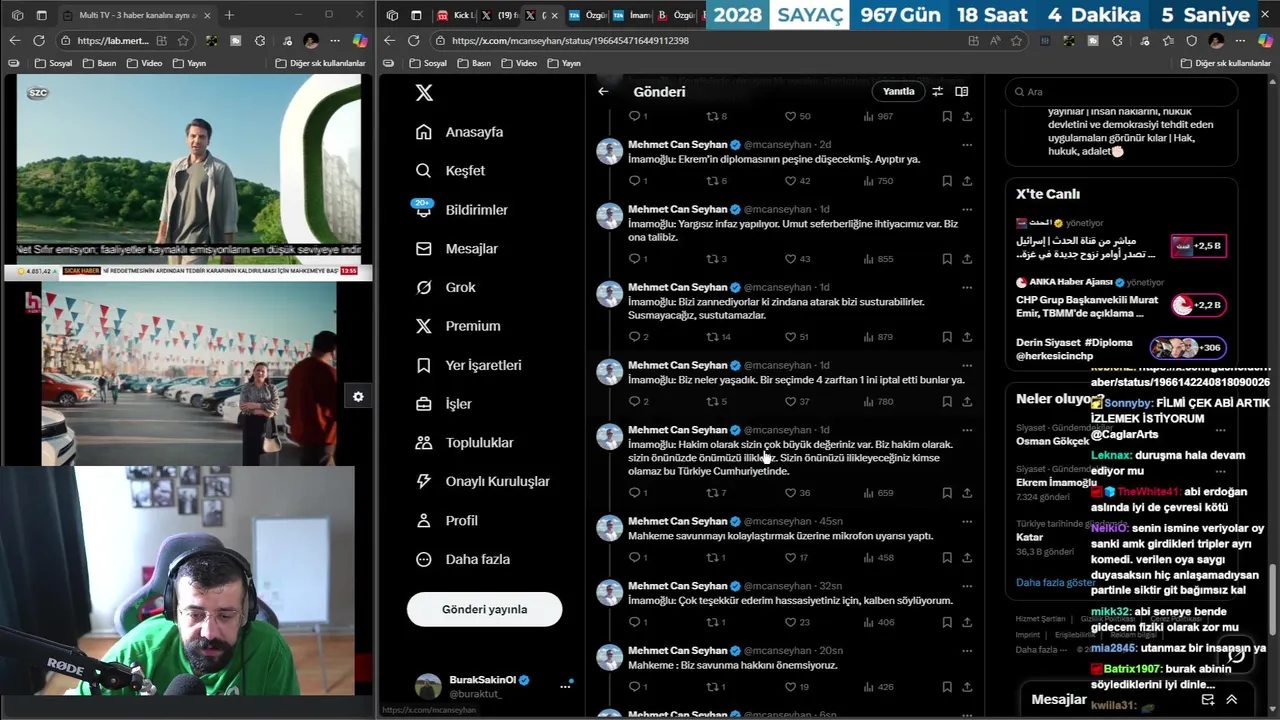The height and width of the screenshot is (720, 1280).
Task: Open Copilot in the Multi TV window
Action: pyautogui.click(x=360, y=41)
